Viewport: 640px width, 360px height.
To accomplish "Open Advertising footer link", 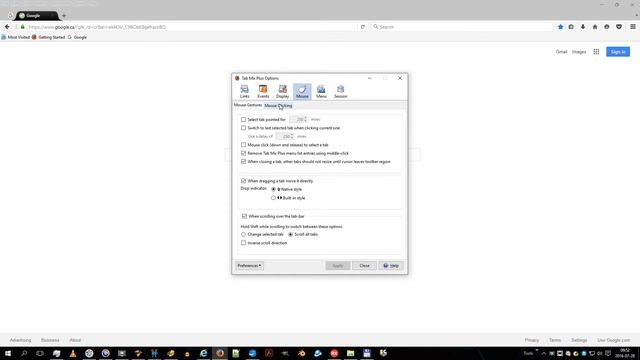I will click(20, 340).
